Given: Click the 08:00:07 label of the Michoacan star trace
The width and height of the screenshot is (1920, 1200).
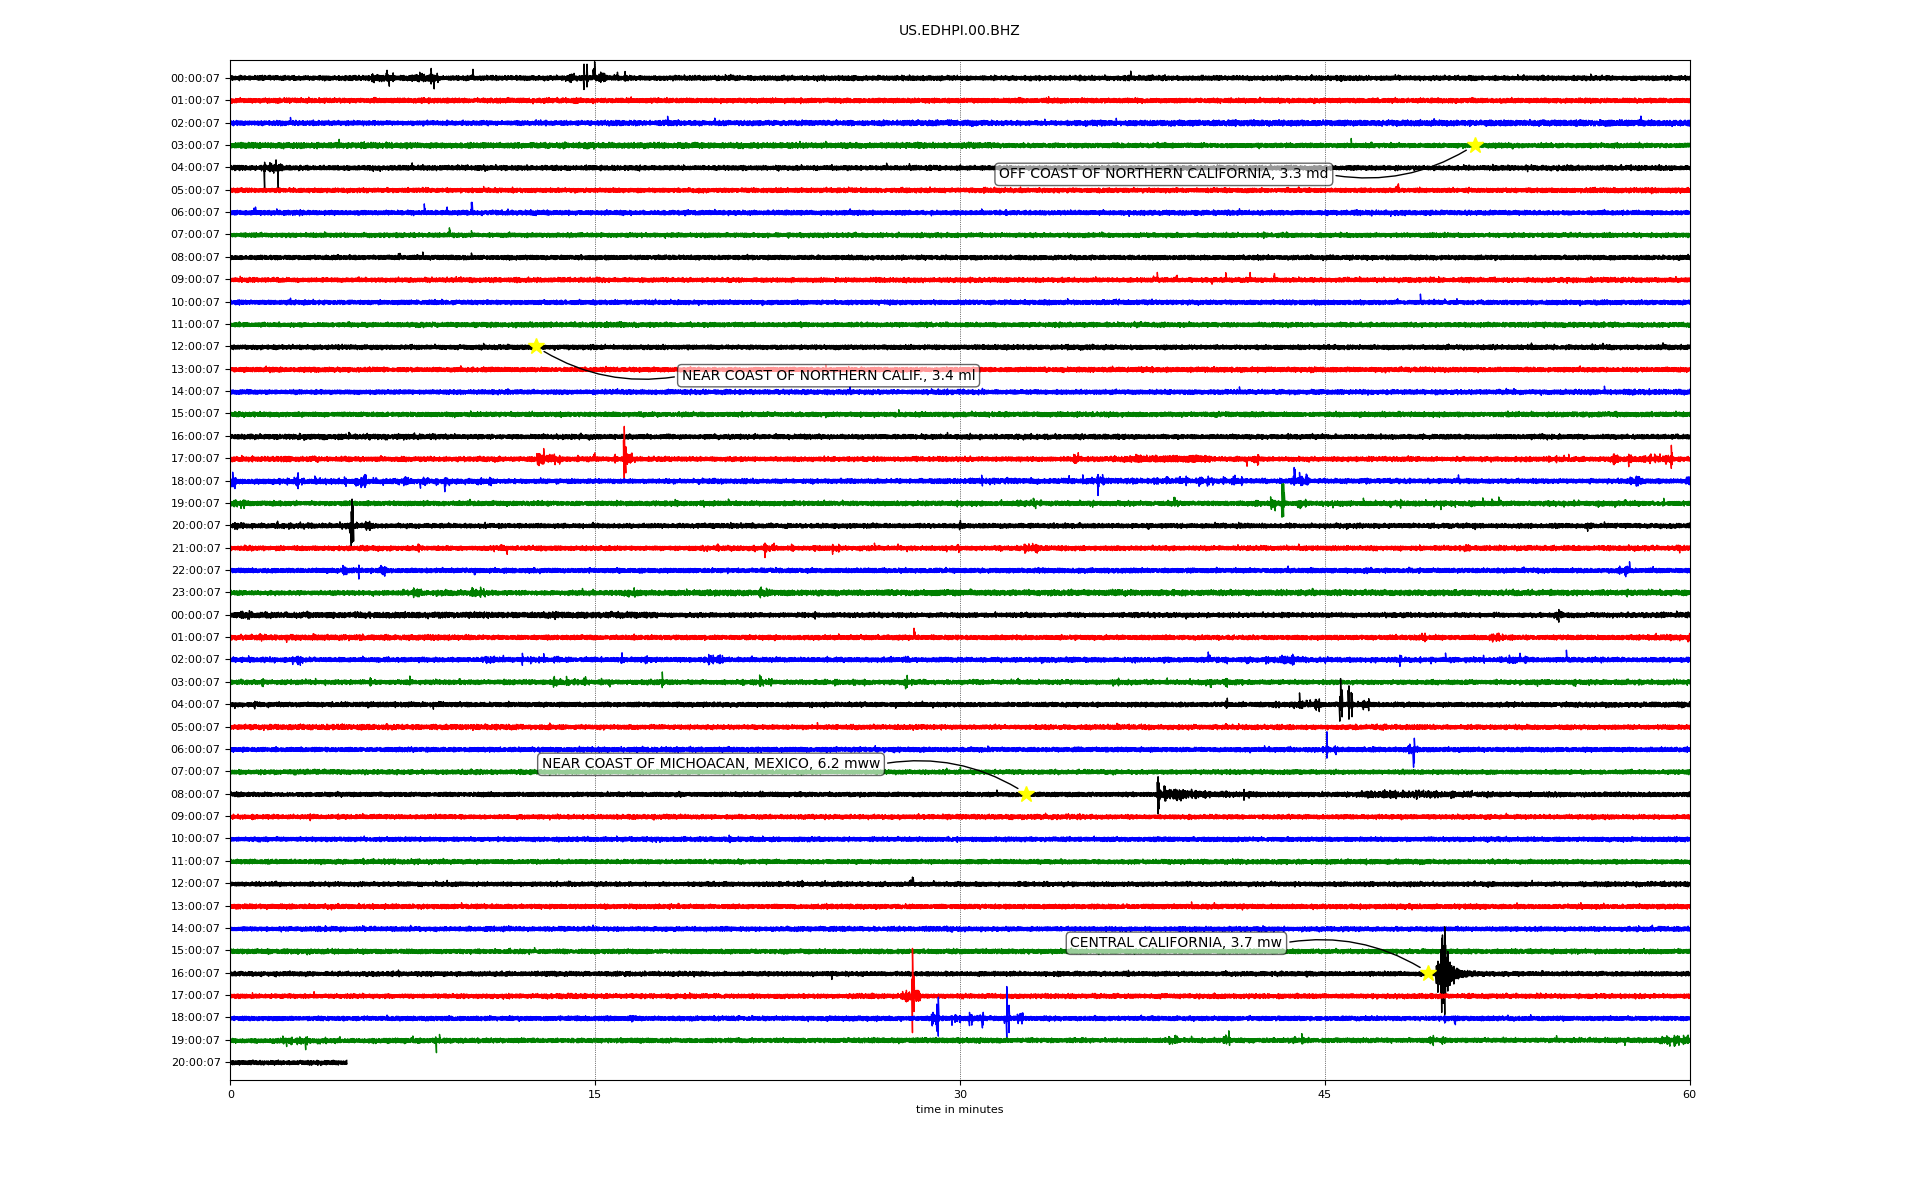Looking at the screenshot, I should 196,794.
